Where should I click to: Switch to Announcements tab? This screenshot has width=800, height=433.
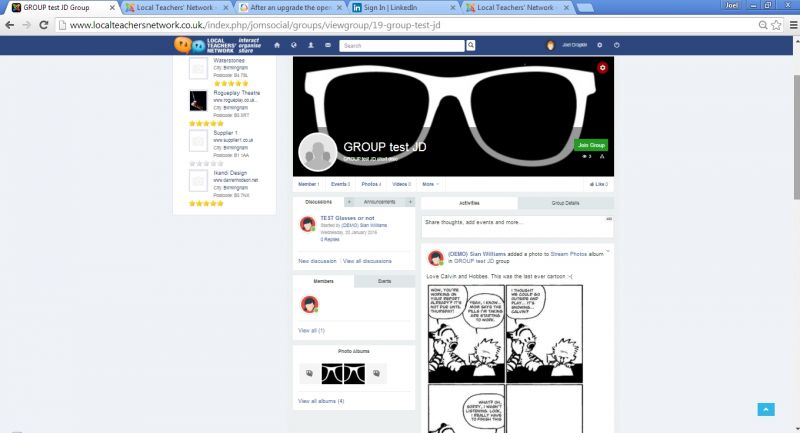(x=380, y=202)
